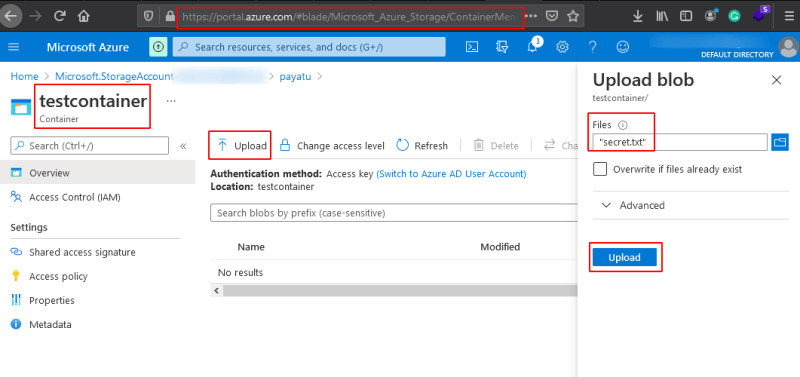
Task: Open Azure Cloud Shell icon
Action: [472, 47]
